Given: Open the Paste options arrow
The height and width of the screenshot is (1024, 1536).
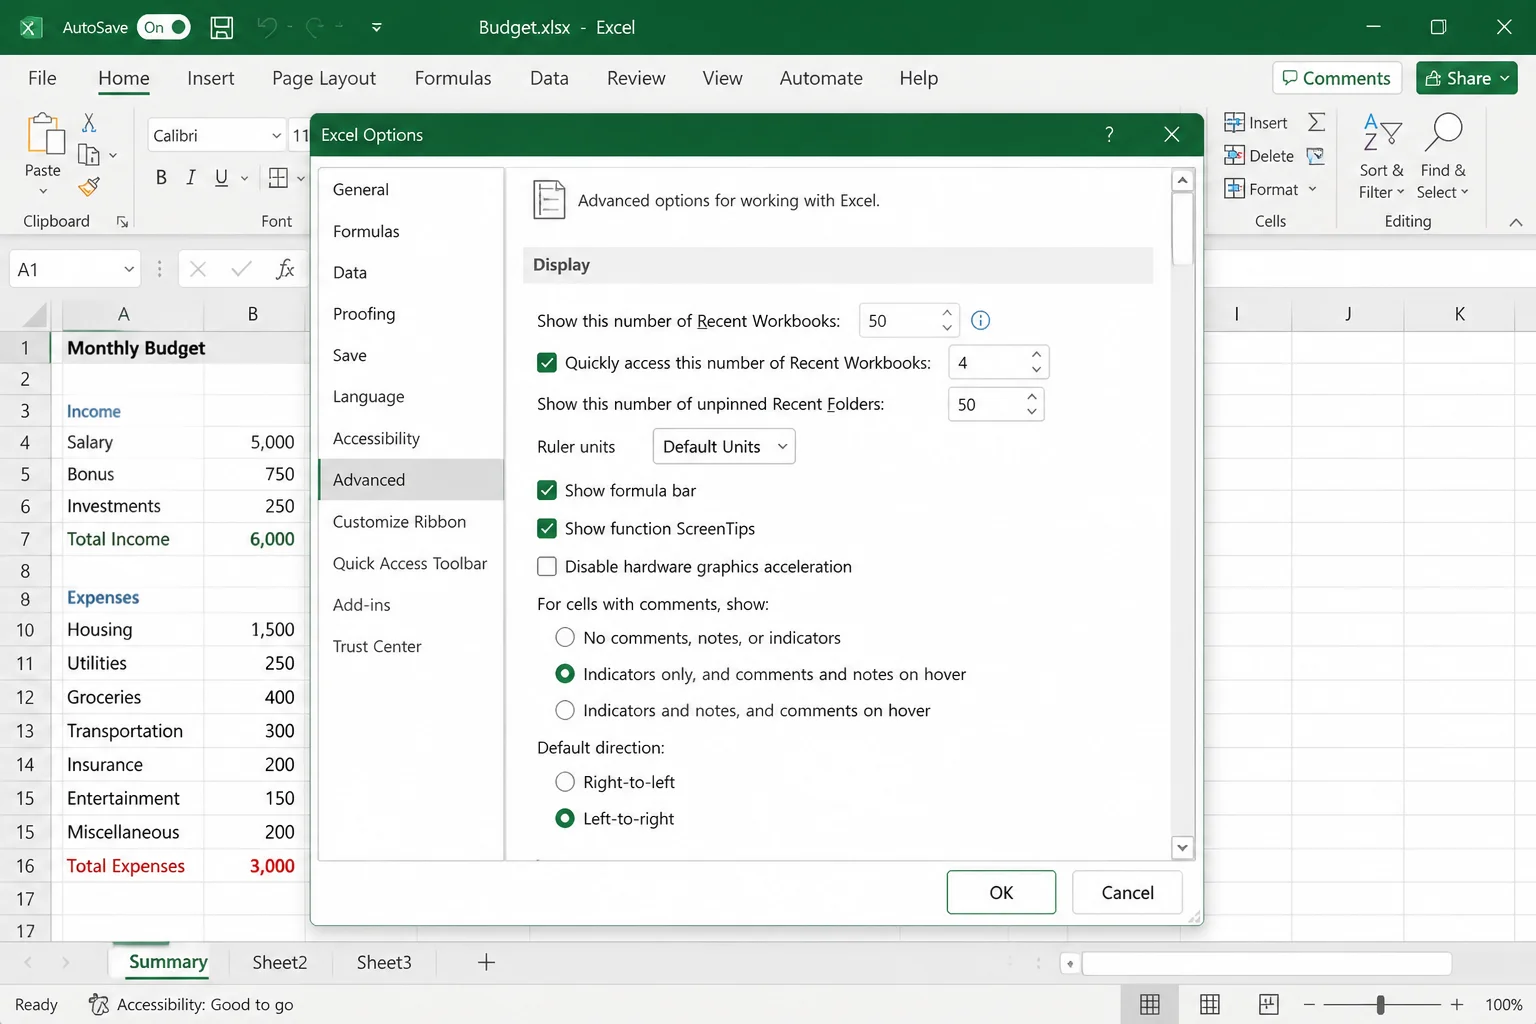Looking at the screenshot, I should (x=43, y=191).
